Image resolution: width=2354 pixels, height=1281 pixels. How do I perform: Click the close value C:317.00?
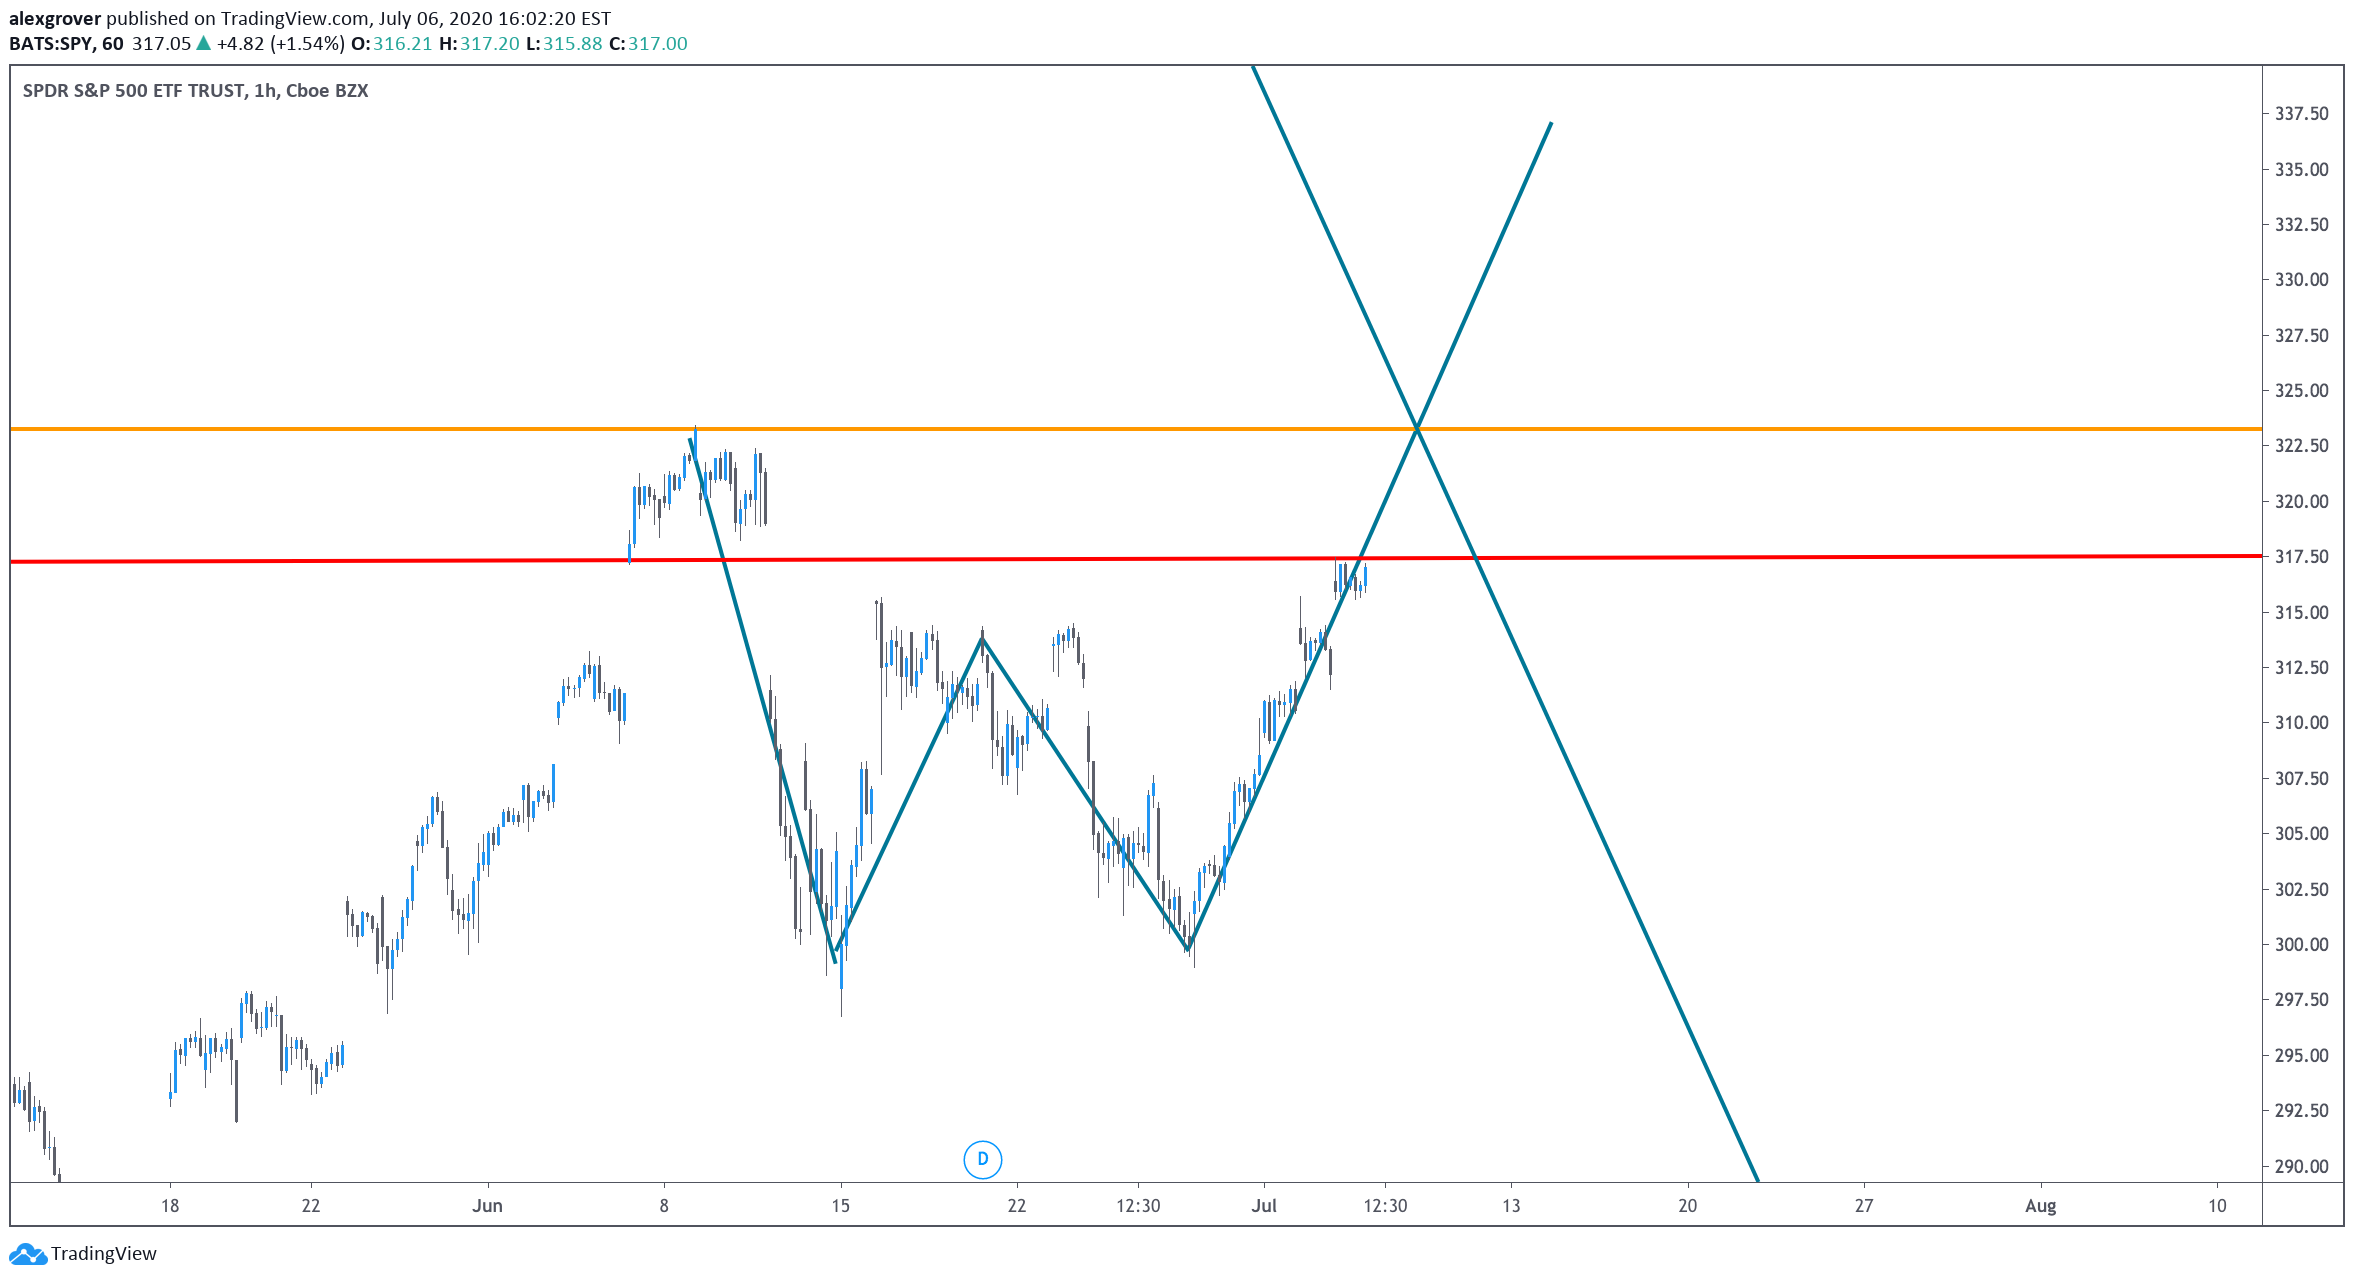tap(648, 43)
